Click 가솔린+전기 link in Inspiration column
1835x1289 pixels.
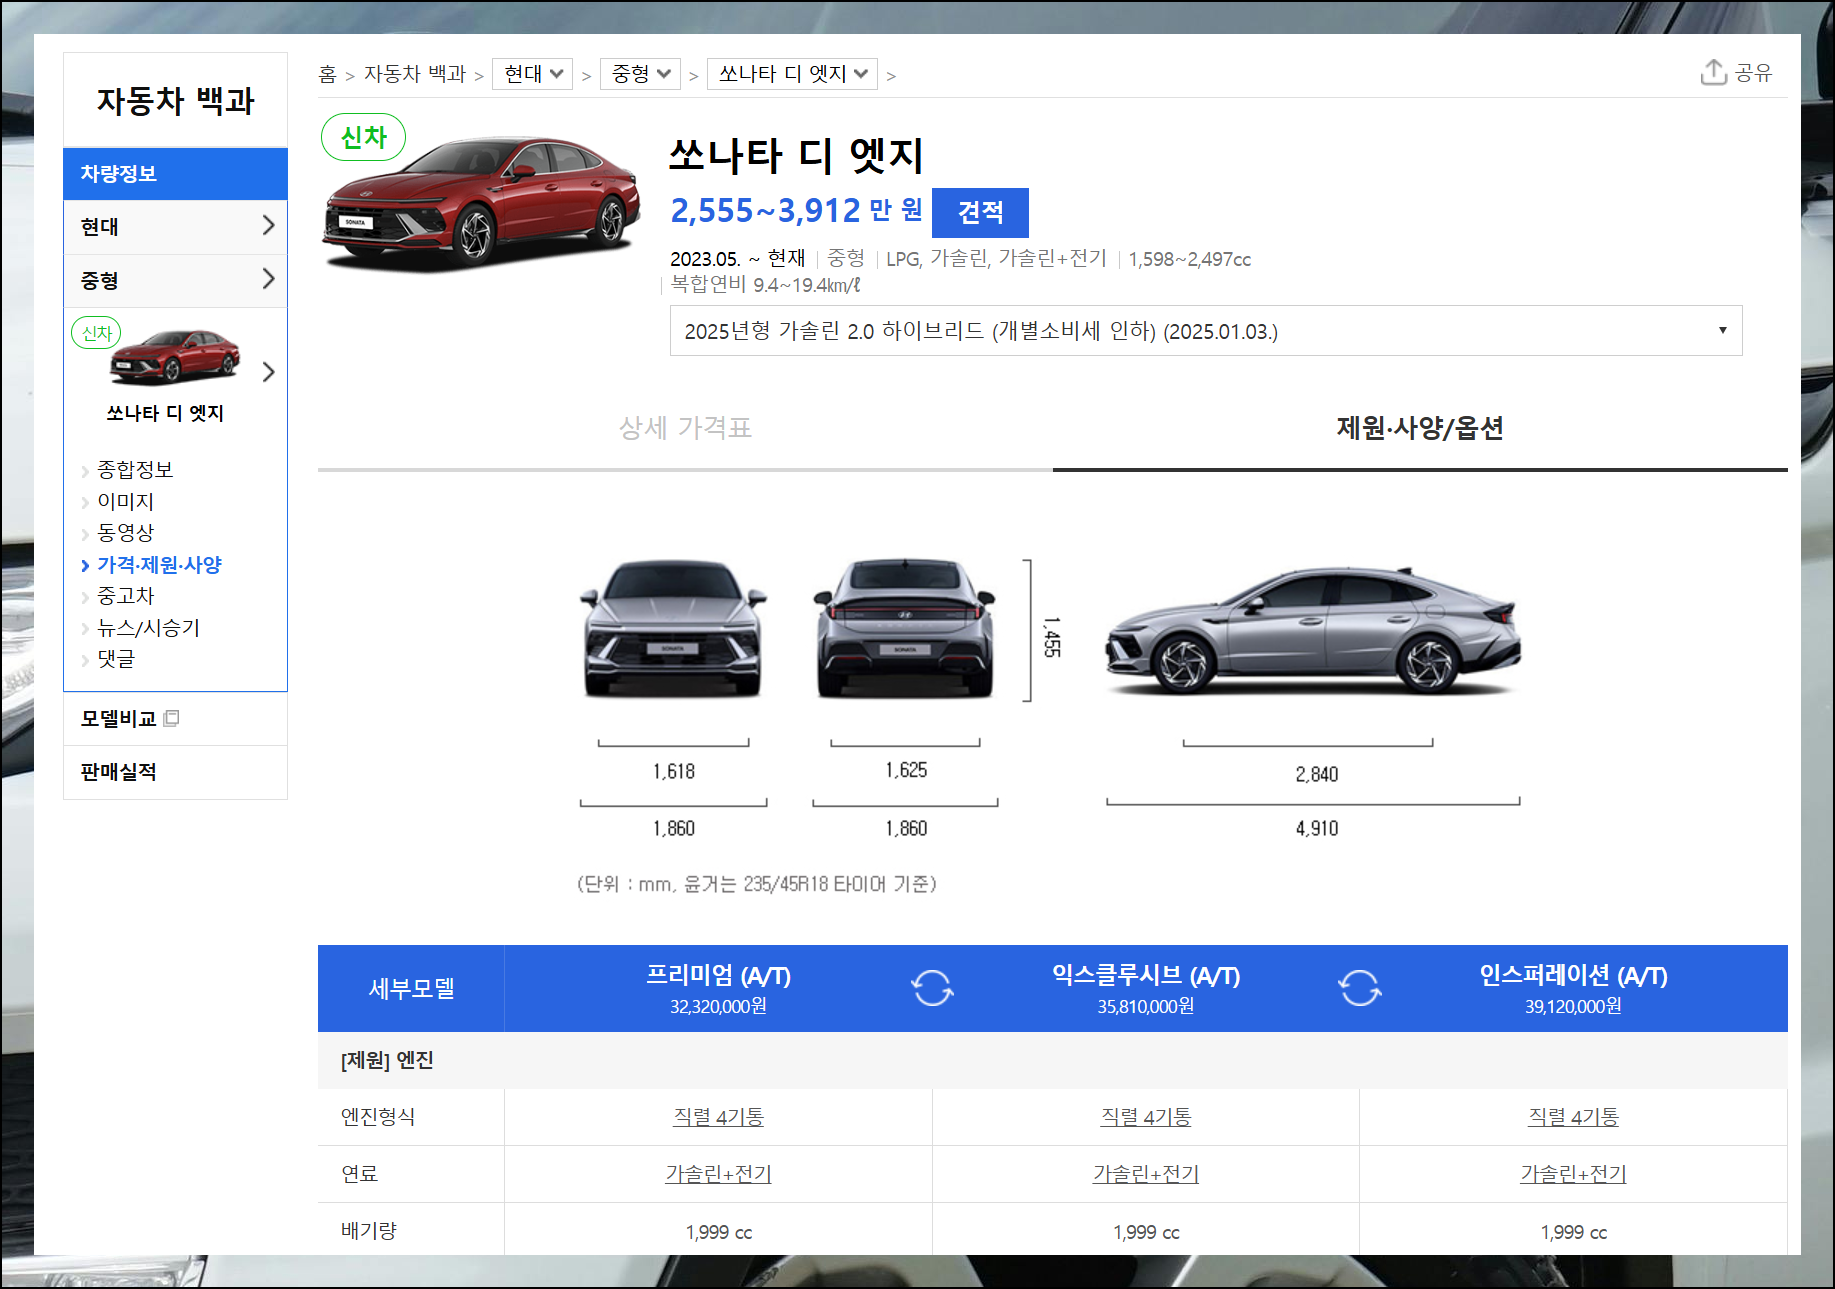pyautogui.click(x=1573, y=1174)
